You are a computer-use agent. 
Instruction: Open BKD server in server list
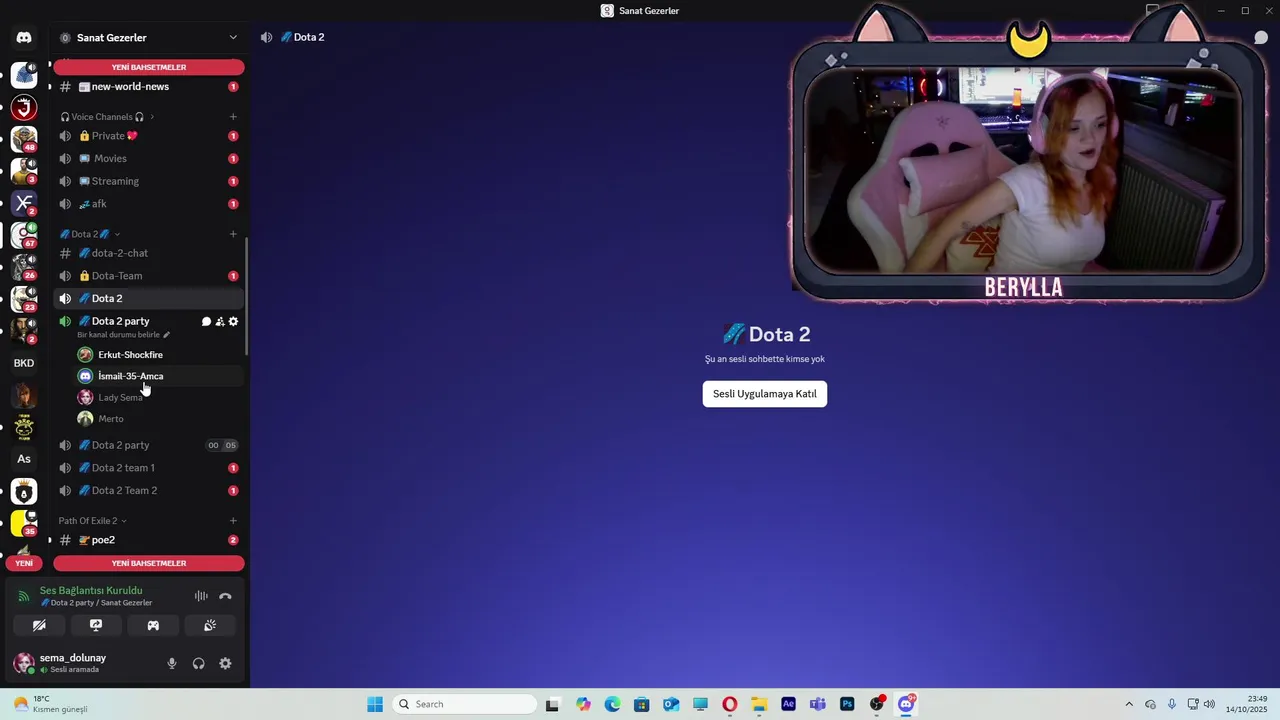pos(24,363)
